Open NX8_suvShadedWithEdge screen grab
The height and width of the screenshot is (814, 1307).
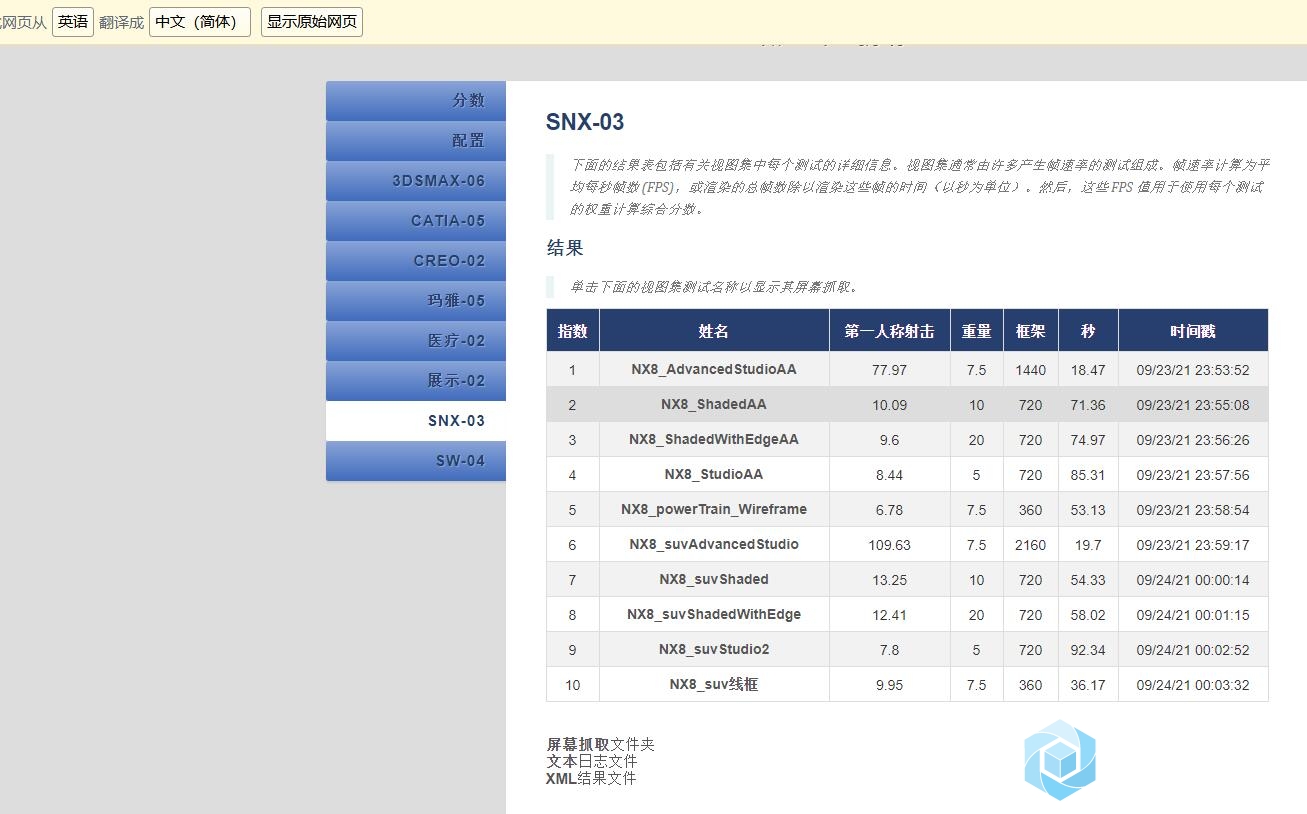714,614
